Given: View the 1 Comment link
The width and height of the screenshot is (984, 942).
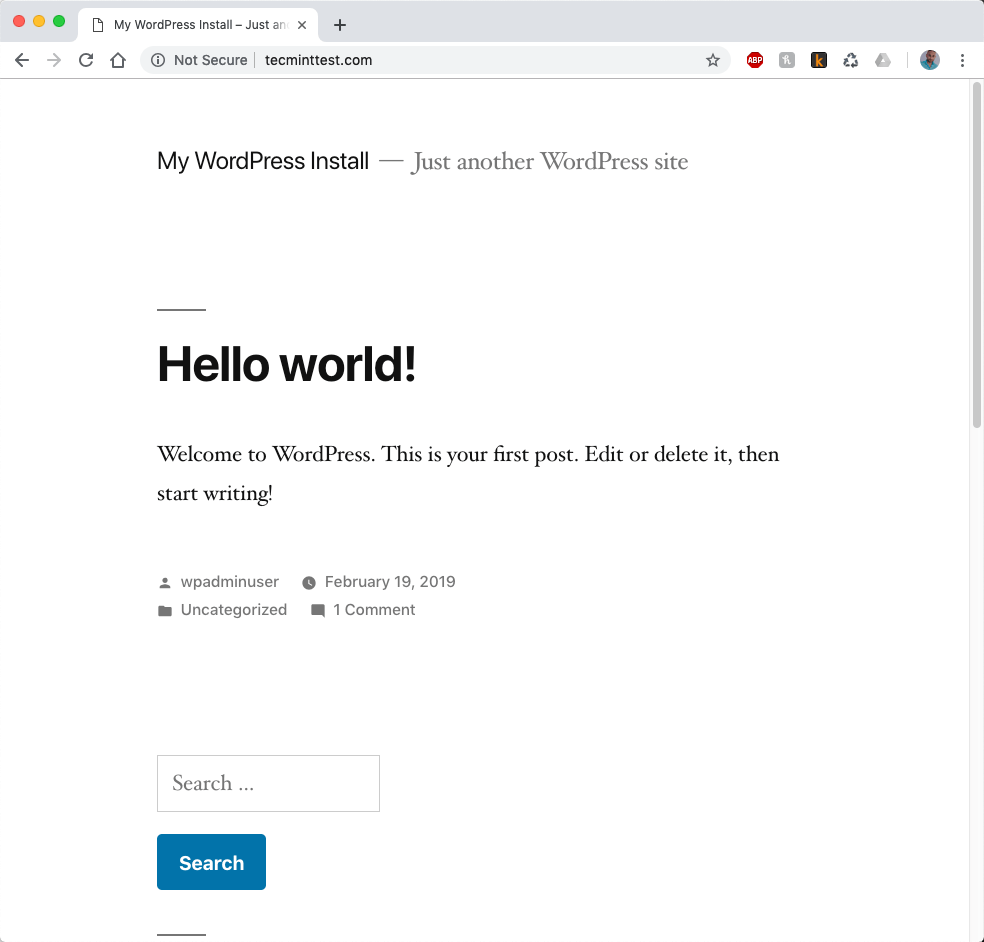Looking at the screenshot, I should [374, 610].
